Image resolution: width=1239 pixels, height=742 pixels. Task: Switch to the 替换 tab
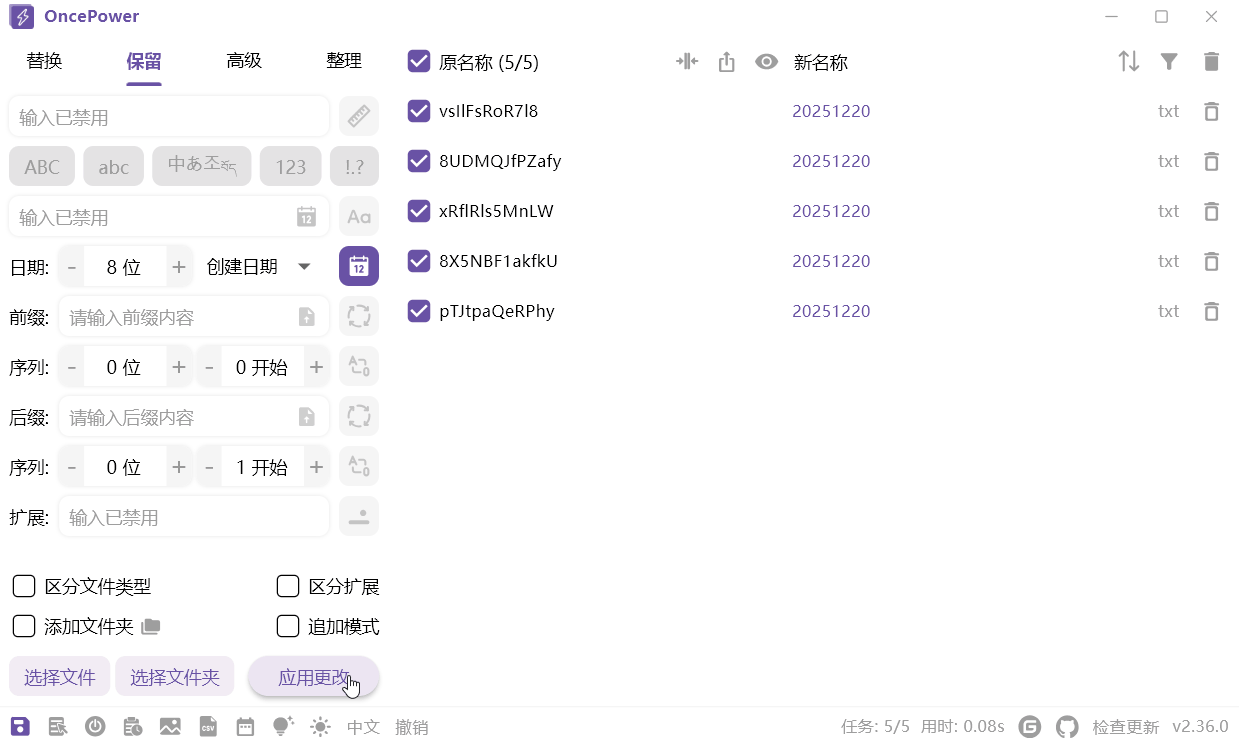pos(44,60)
